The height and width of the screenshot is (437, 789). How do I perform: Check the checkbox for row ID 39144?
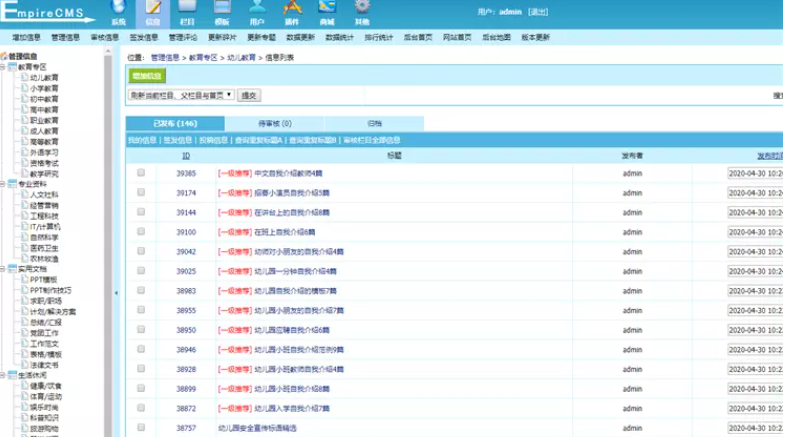coord(141,212)
